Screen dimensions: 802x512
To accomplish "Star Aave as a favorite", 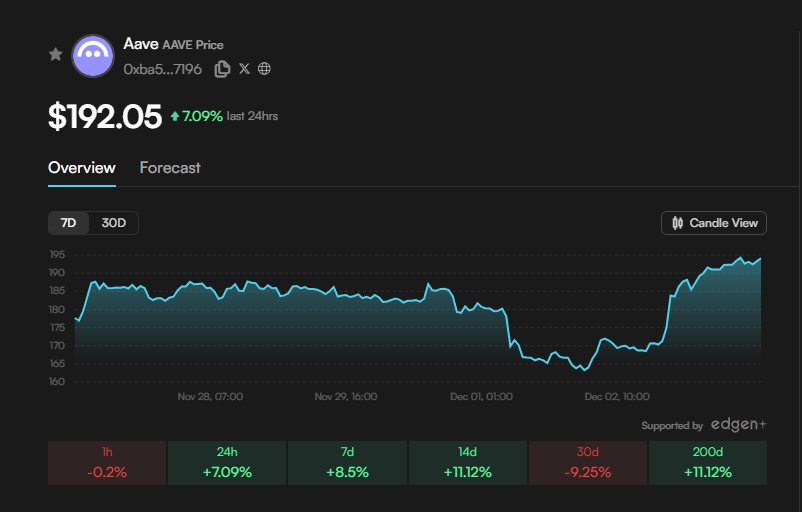I will pos(56,55).
